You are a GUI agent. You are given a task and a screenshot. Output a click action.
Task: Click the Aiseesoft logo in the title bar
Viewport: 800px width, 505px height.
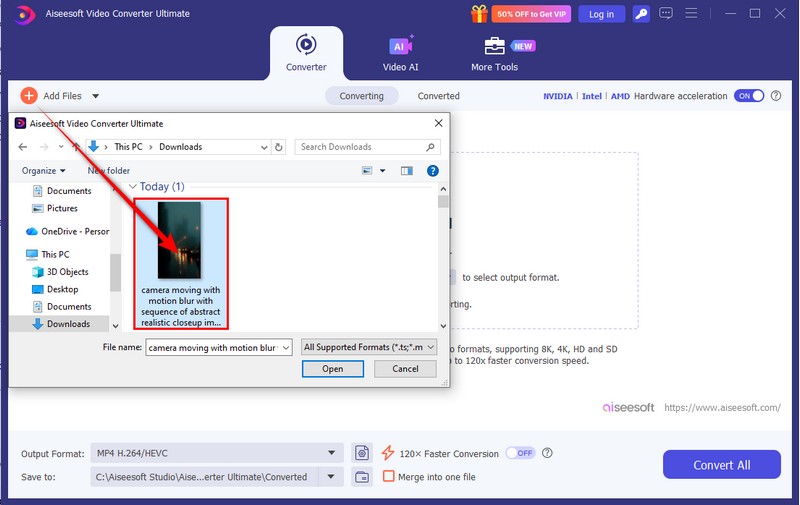(24, 14)
